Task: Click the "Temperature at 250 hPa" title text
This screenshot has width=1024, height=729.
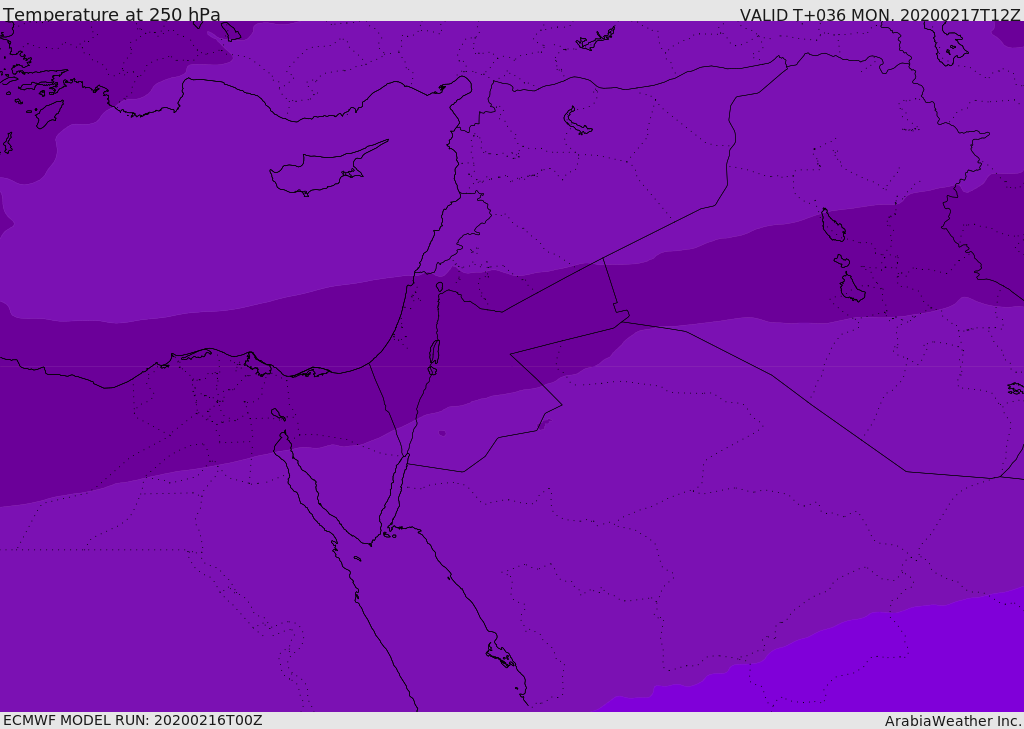Action: click(112, 14)
